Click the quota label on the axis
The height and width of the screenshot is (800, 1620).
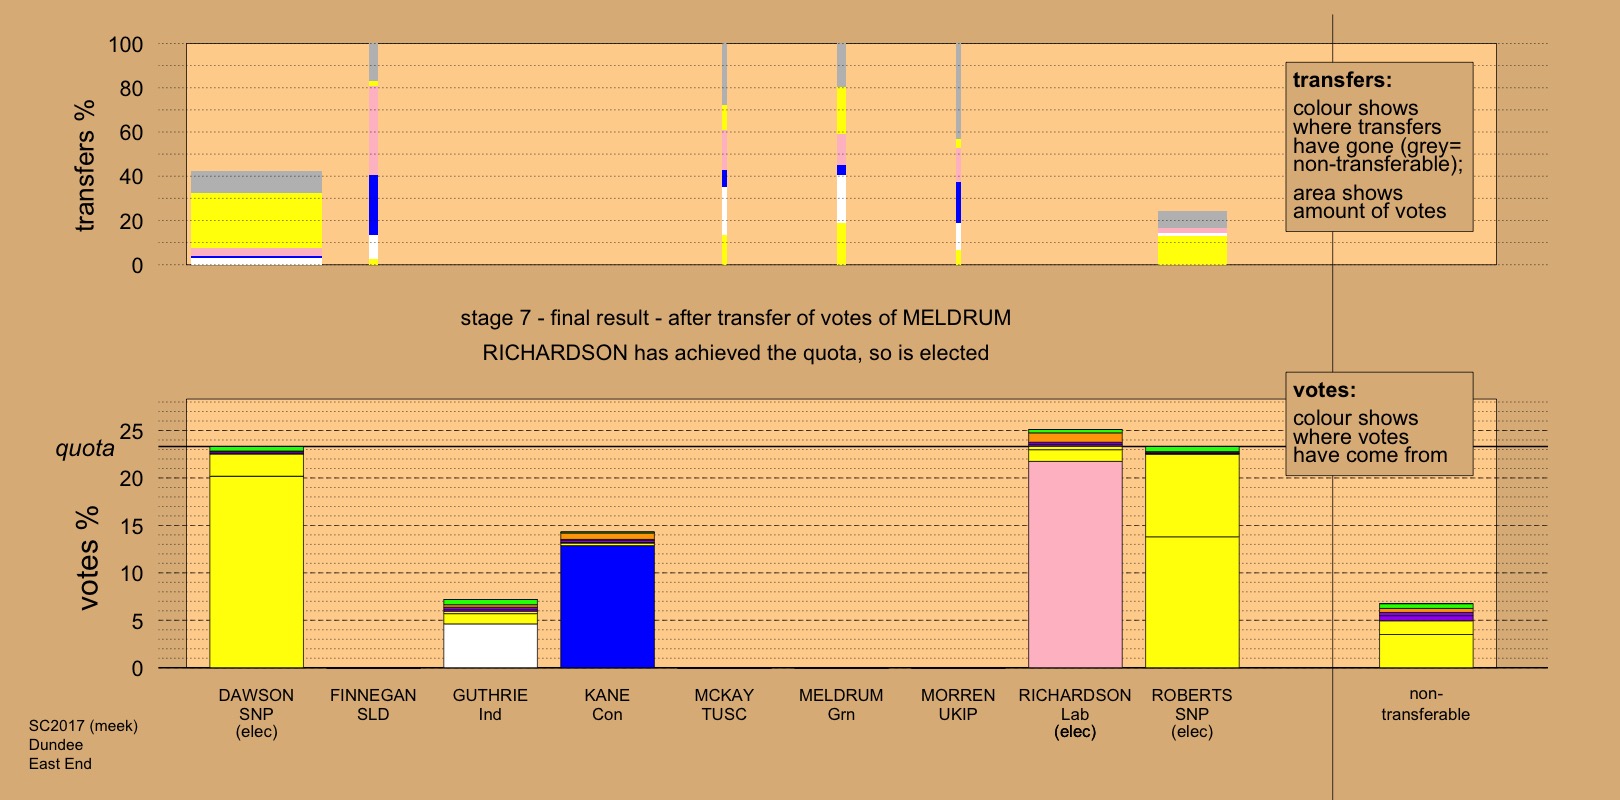point(84,448)
